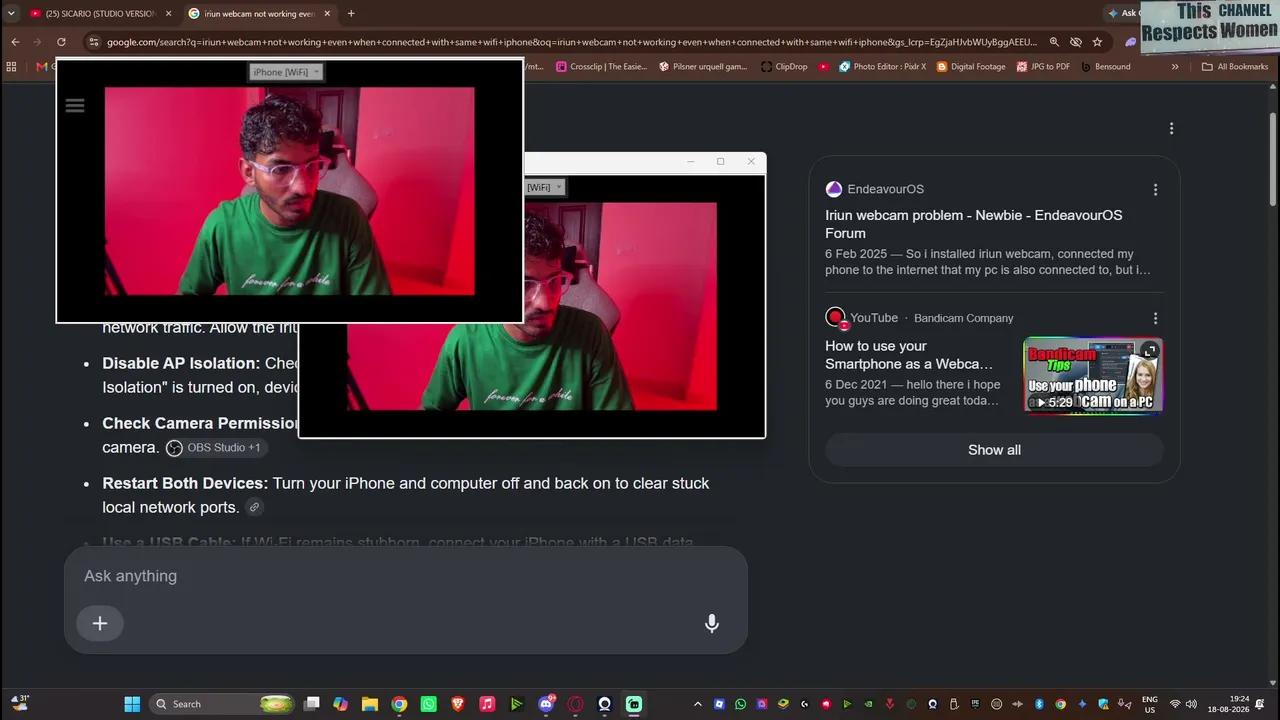Open the apps grid in bookmarks bar

click(x=12, y=67)
